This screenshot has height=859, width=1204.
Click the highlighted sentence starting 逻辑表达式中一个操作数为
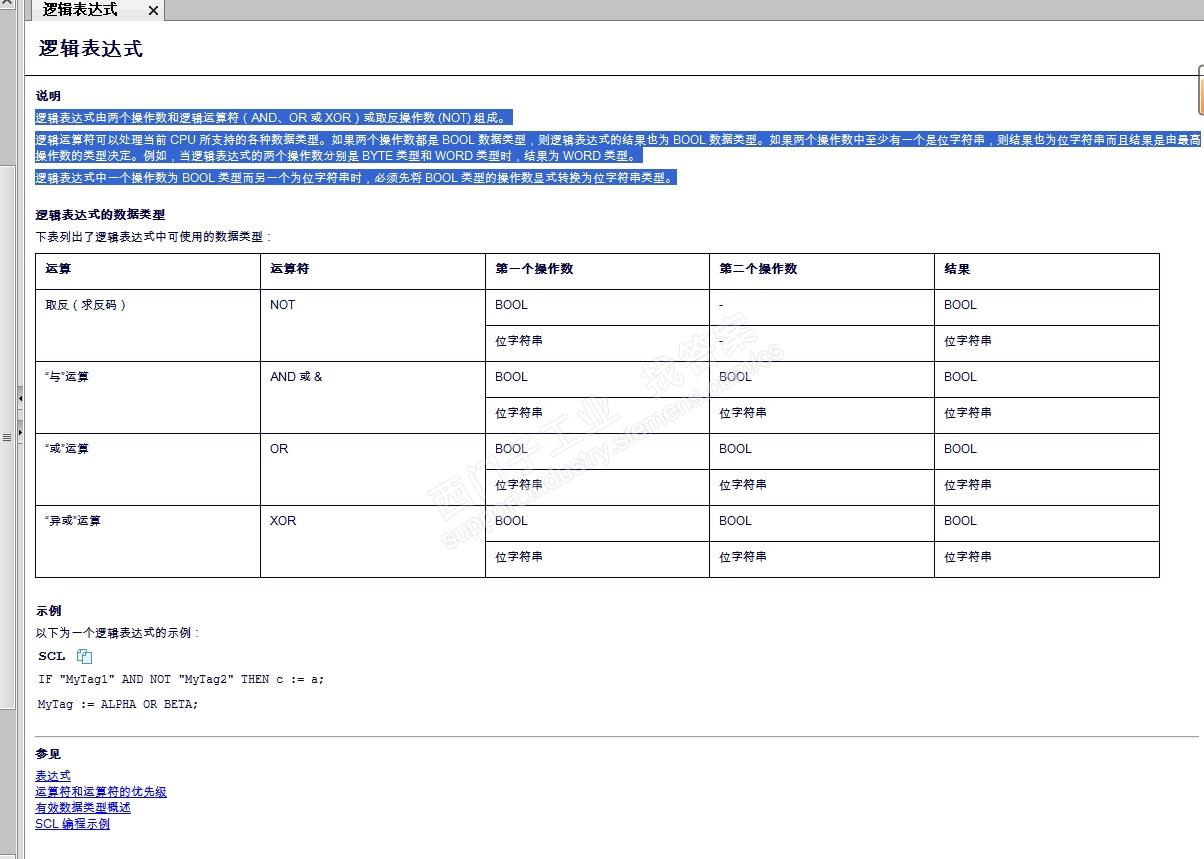357,178
